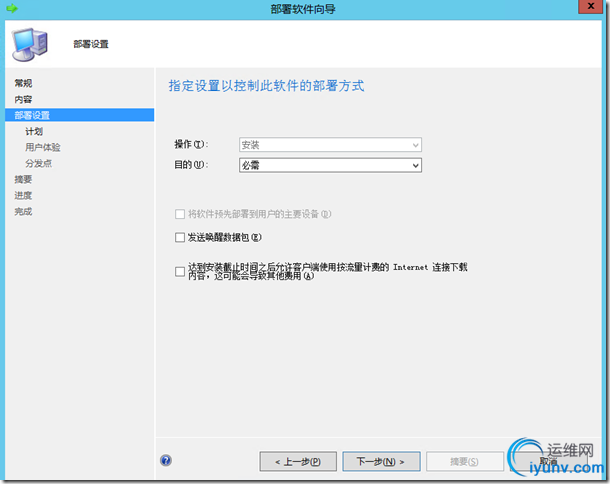
Task: Click the 目的(U): label
Action: (x=191, y=165)
